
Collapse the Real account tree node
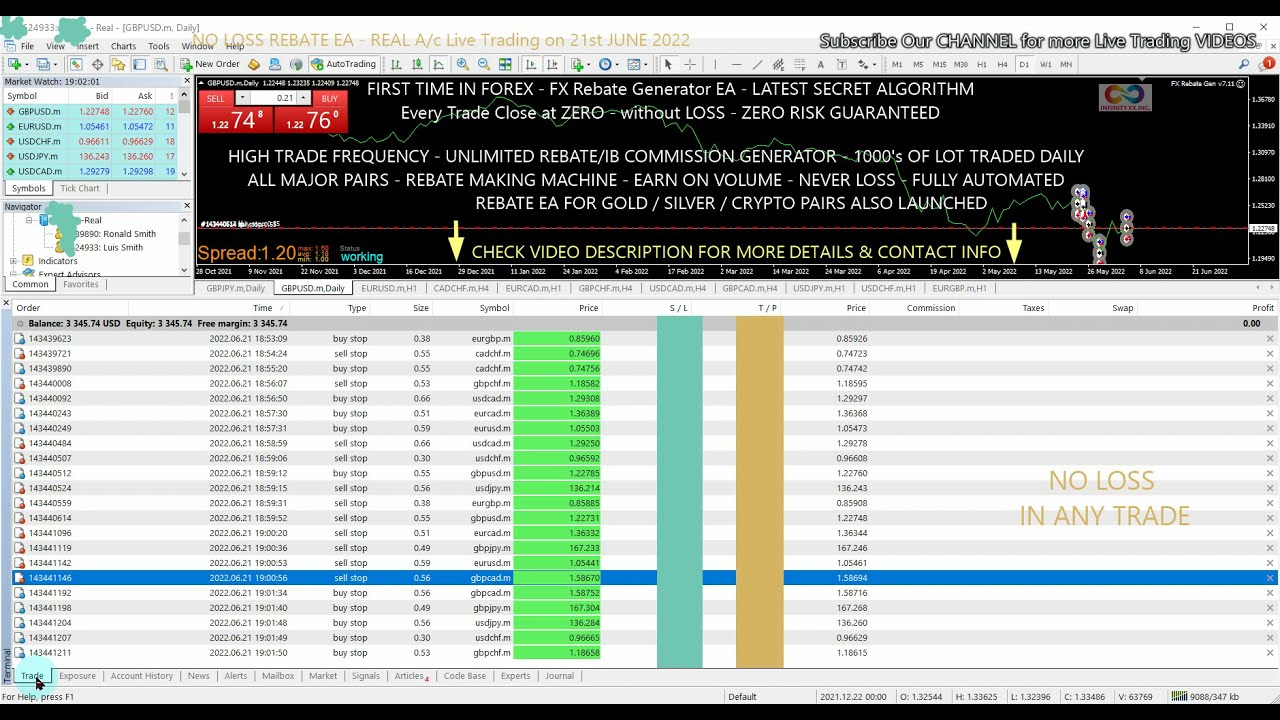click(29, 220)
